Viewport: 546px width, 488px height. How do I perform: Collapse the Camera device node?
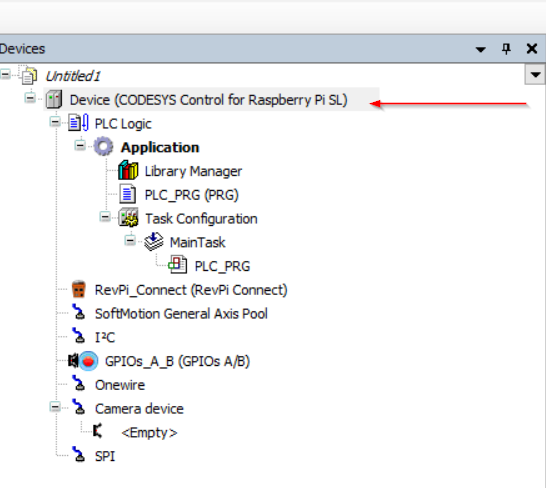coord(55,406)
